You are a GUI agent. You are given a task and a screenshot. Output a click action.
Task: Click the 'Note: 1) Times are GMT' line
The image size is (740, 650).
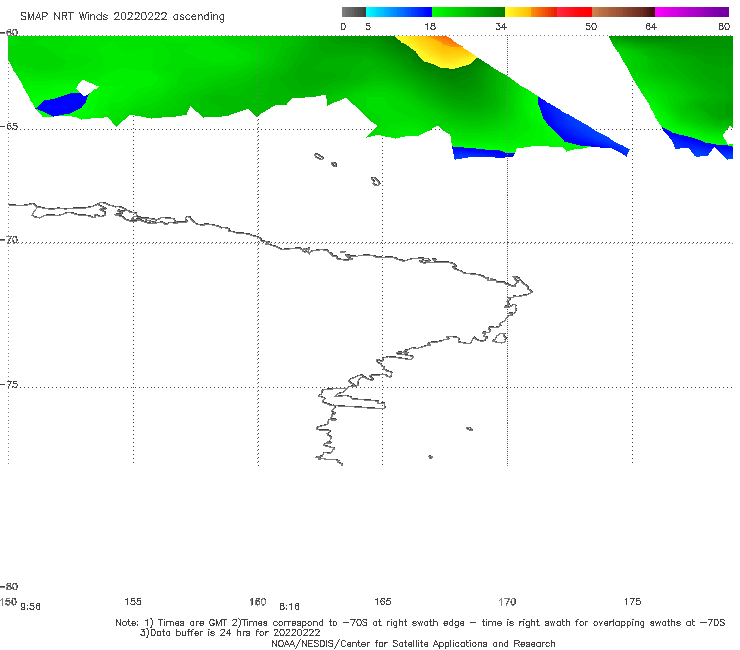pyautogui.click(x=420, y=623)
